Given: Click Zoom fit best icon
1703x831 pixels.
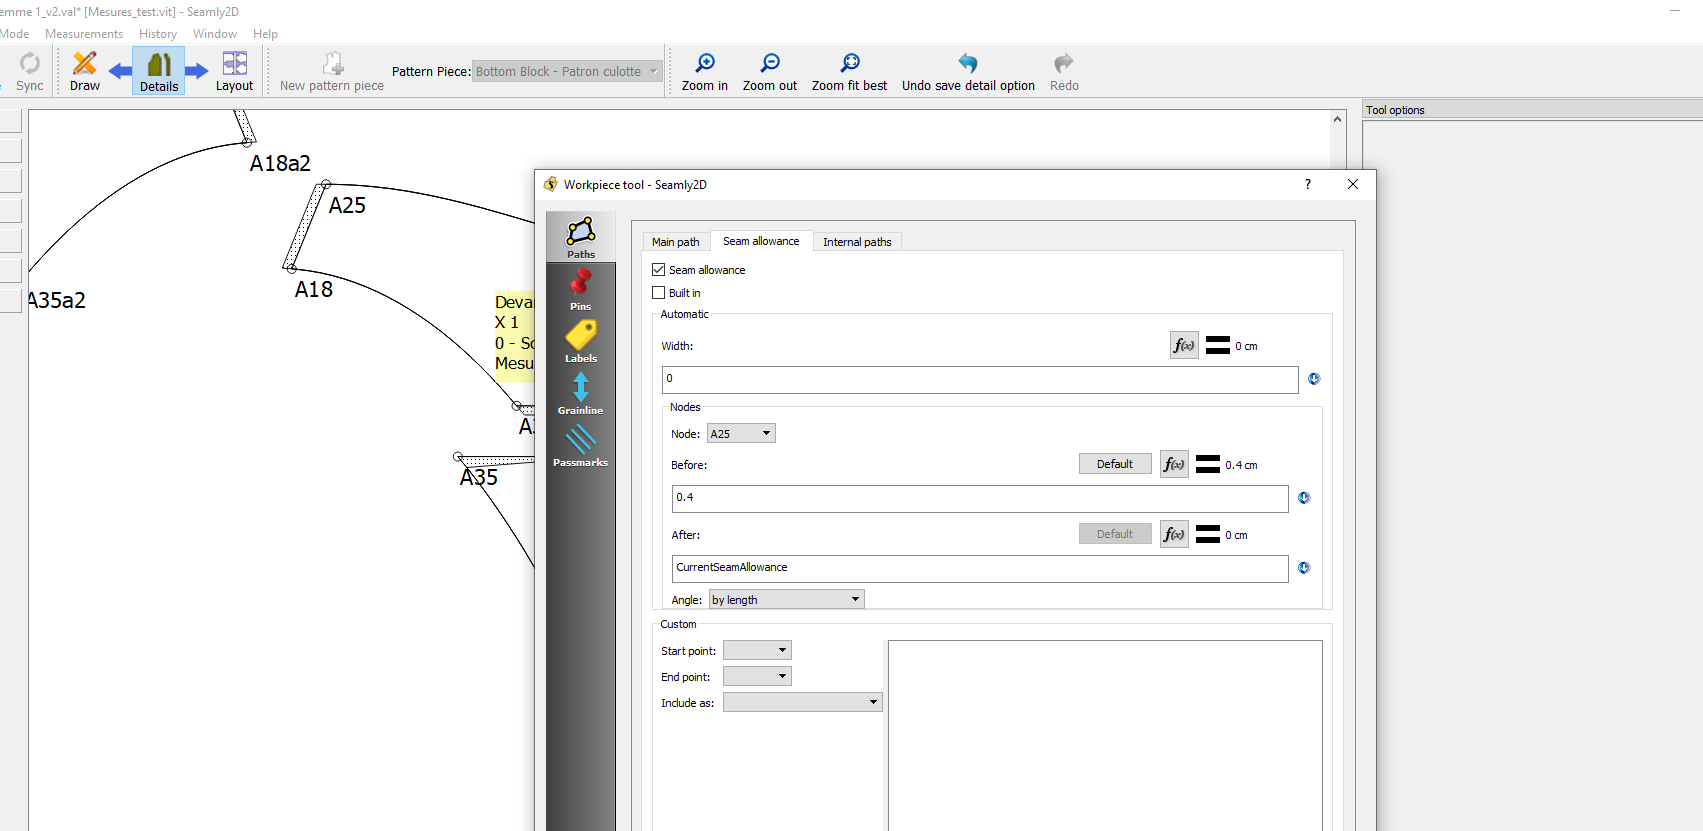Looking at the screenshot, I should pyautogui.click(x=849, y=71).
